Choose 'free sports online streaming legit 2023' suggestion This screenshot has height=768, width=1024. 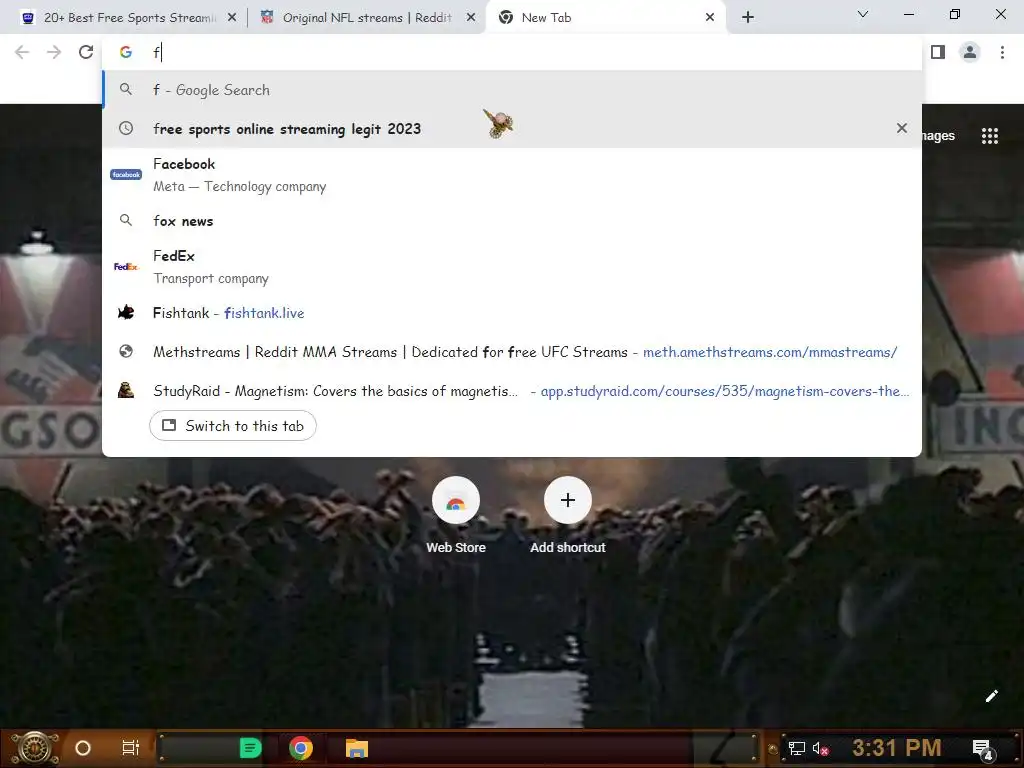pos(512,129)
